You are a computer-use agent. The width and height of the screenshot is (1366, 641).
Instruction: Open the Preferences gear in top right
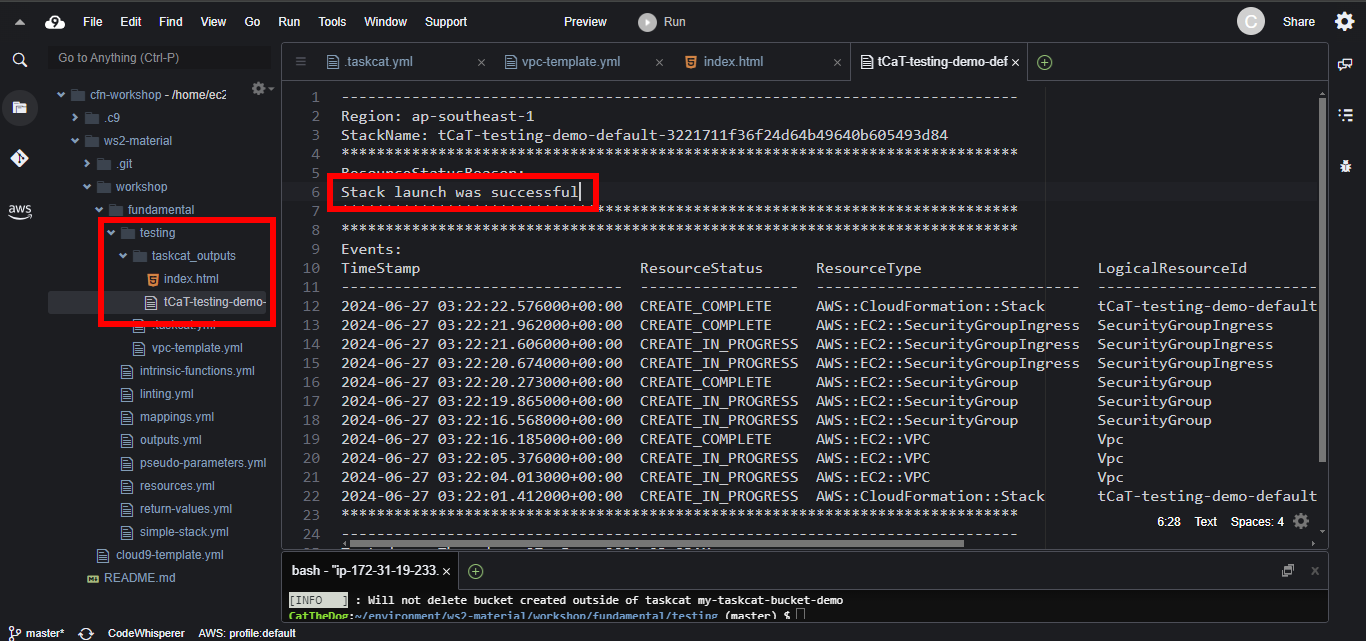coord(1344,21)
